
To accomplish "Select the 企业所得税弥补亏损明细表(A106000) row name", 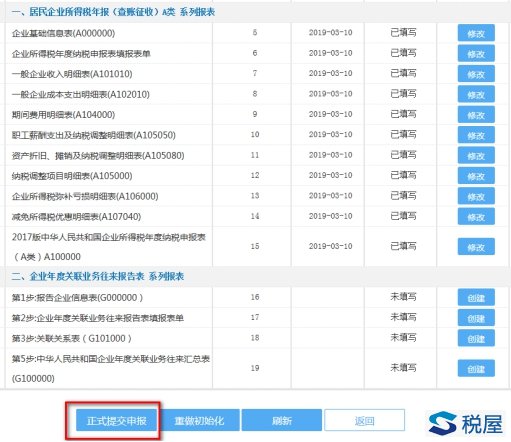I will coord(85,196).
